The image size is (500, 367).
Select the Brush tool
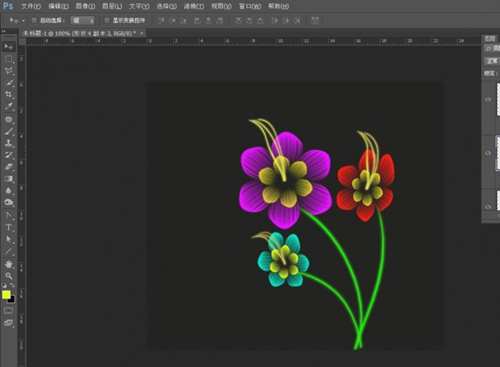pyautogui.click(x=8, y=131)
